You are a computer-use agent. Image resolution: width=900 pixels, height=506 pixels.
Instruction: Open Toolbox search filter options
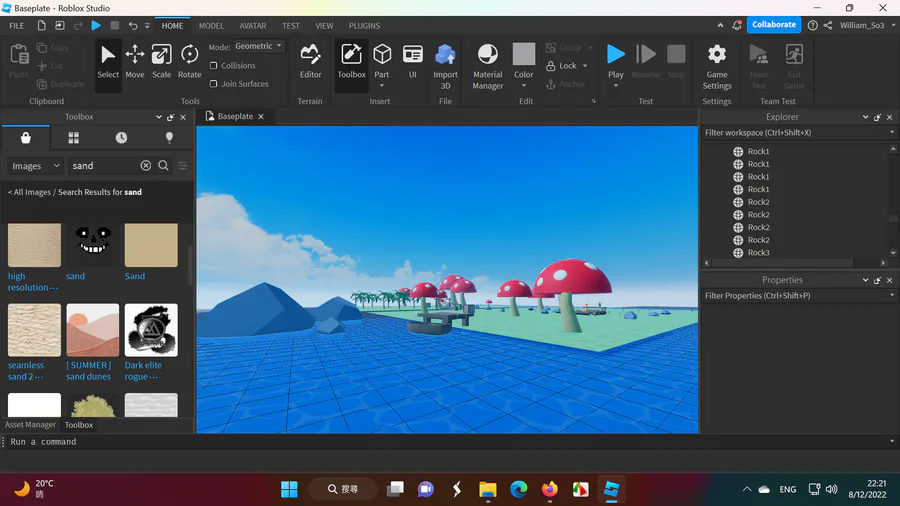tap(183, 165)
